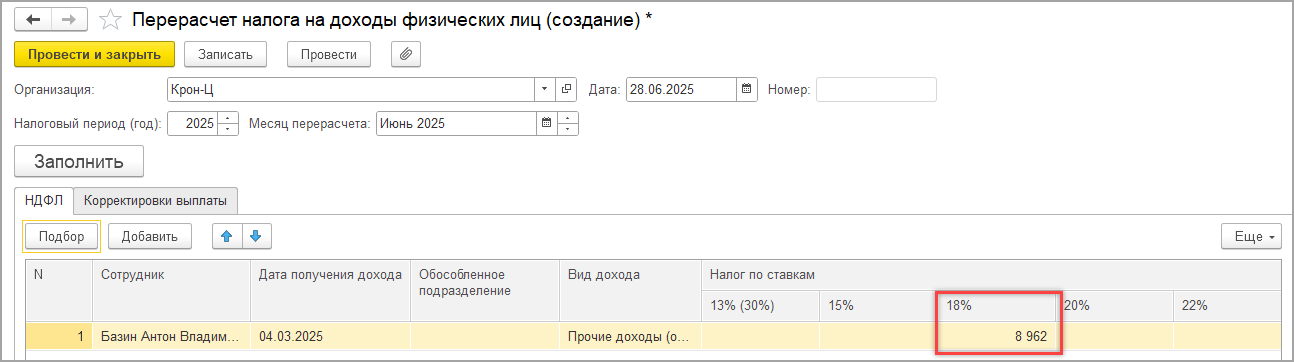Change Месяц перерасчета with spinner arrows
Image resolution: width=1294 pixels, height=362 pixels.
[x=568, y=124]
